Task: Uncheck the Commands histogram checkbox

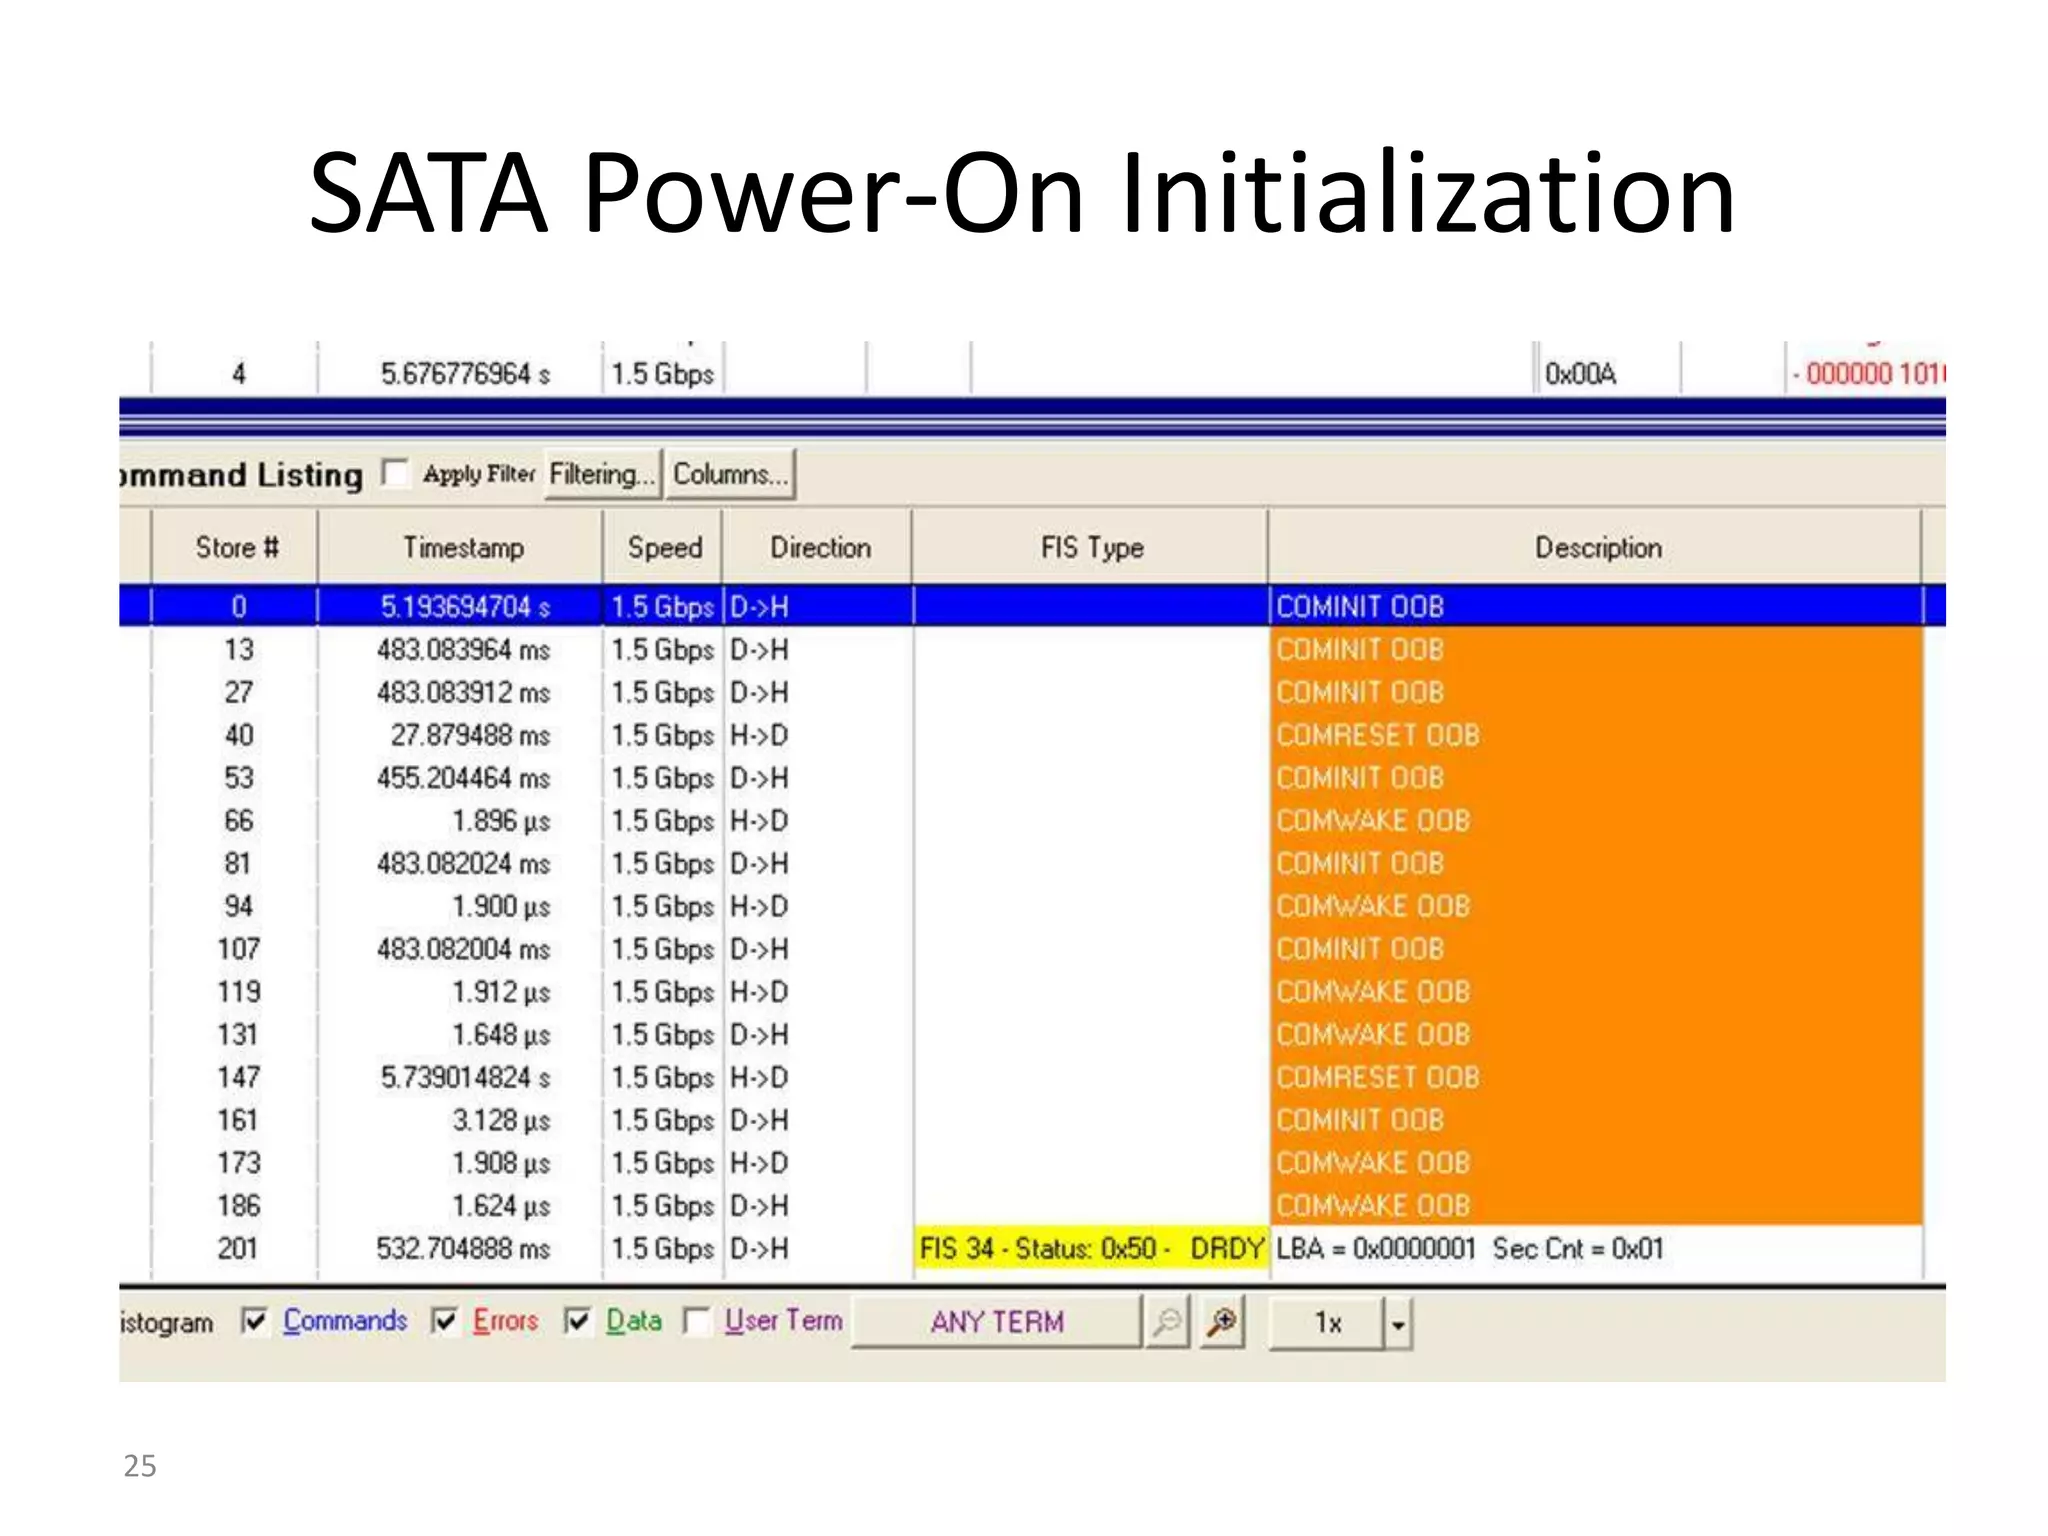Action: (255, 1321)
